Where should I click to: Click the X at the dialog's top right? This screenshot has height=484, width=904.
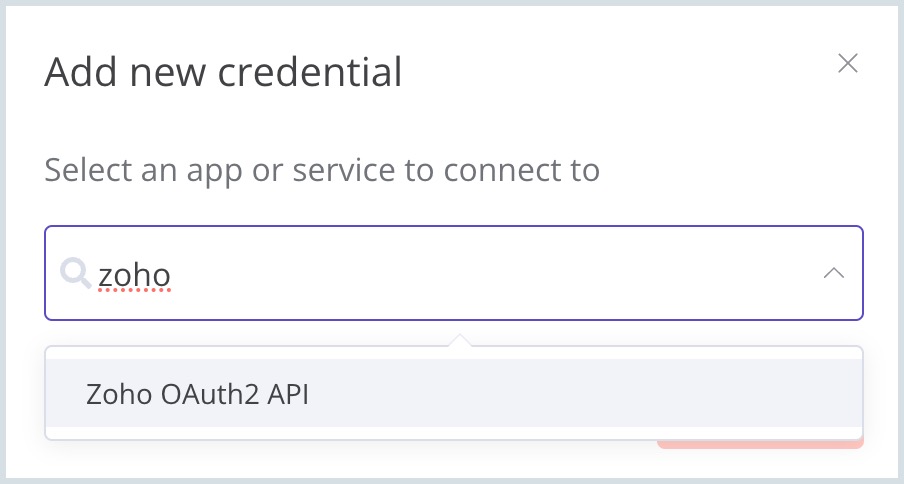coord(847,64)
